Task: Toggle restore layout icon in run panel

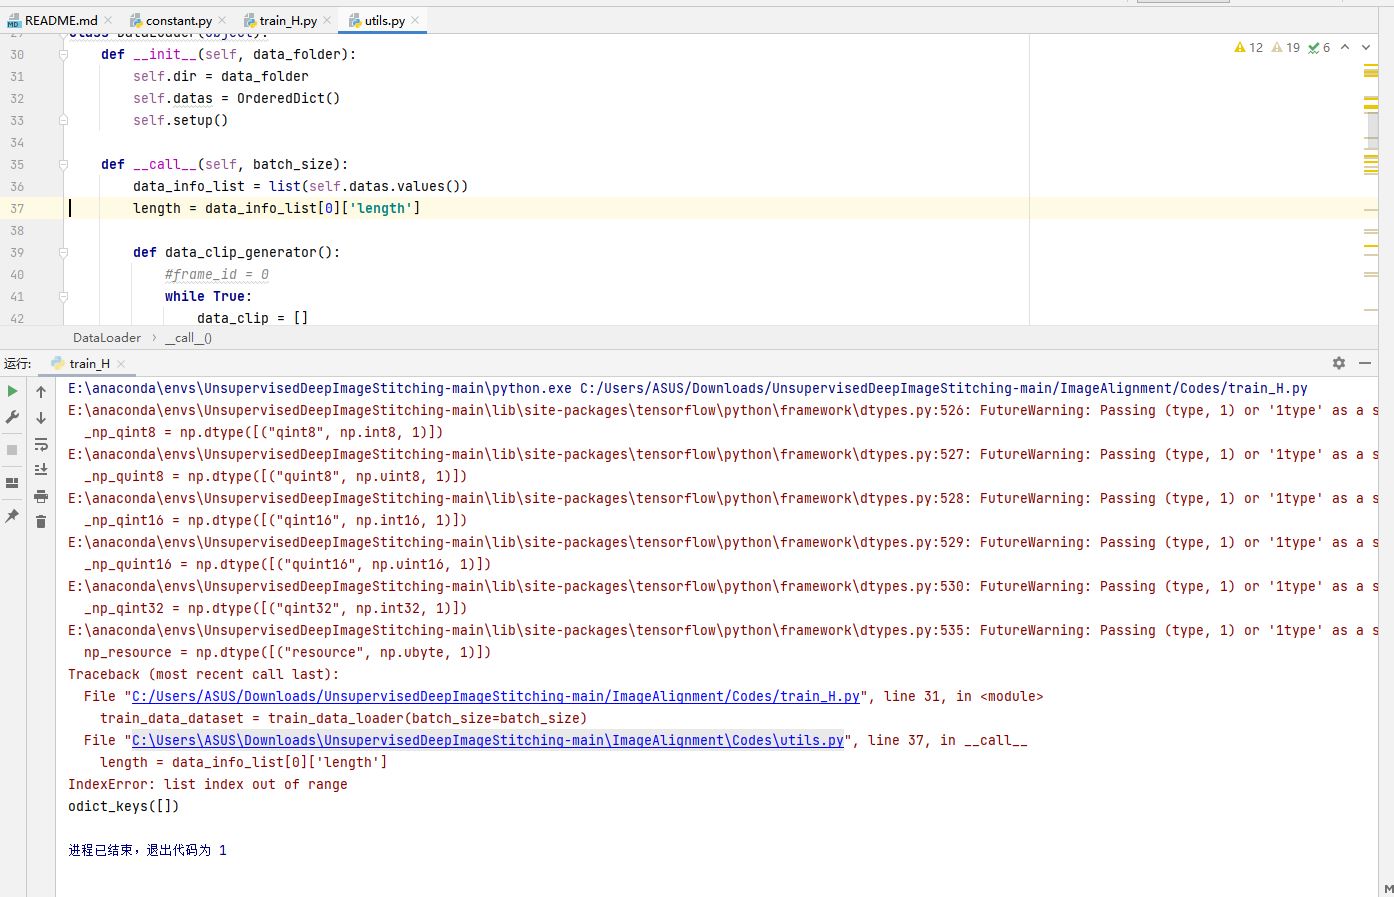Action: (x=13, y=483)
